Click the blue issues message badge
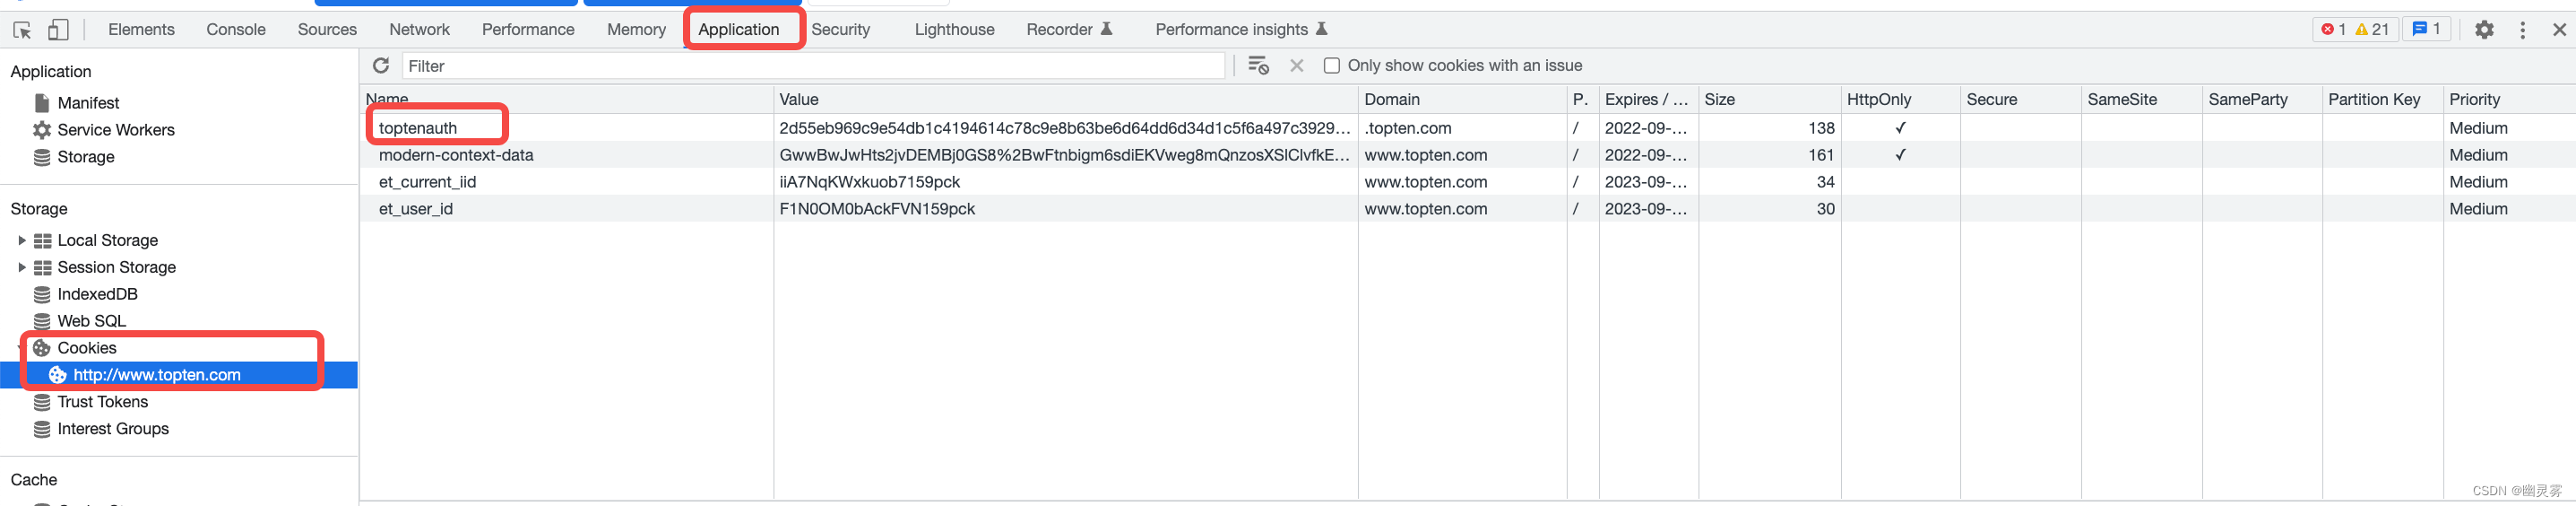Image resolution: width=2576 pixels, height=506 pixels. point(2426,30)
